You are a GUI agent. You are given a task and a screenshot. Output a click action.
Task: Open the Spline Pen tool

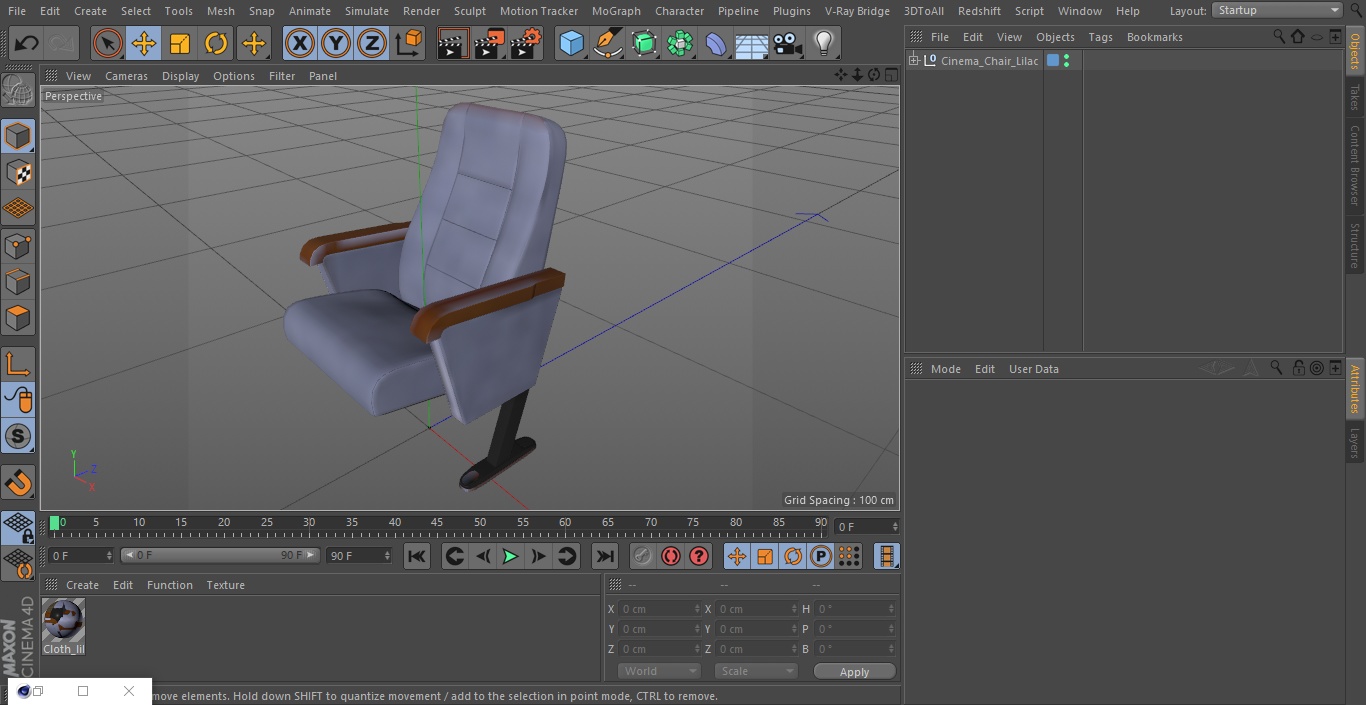tap(607, 43)
